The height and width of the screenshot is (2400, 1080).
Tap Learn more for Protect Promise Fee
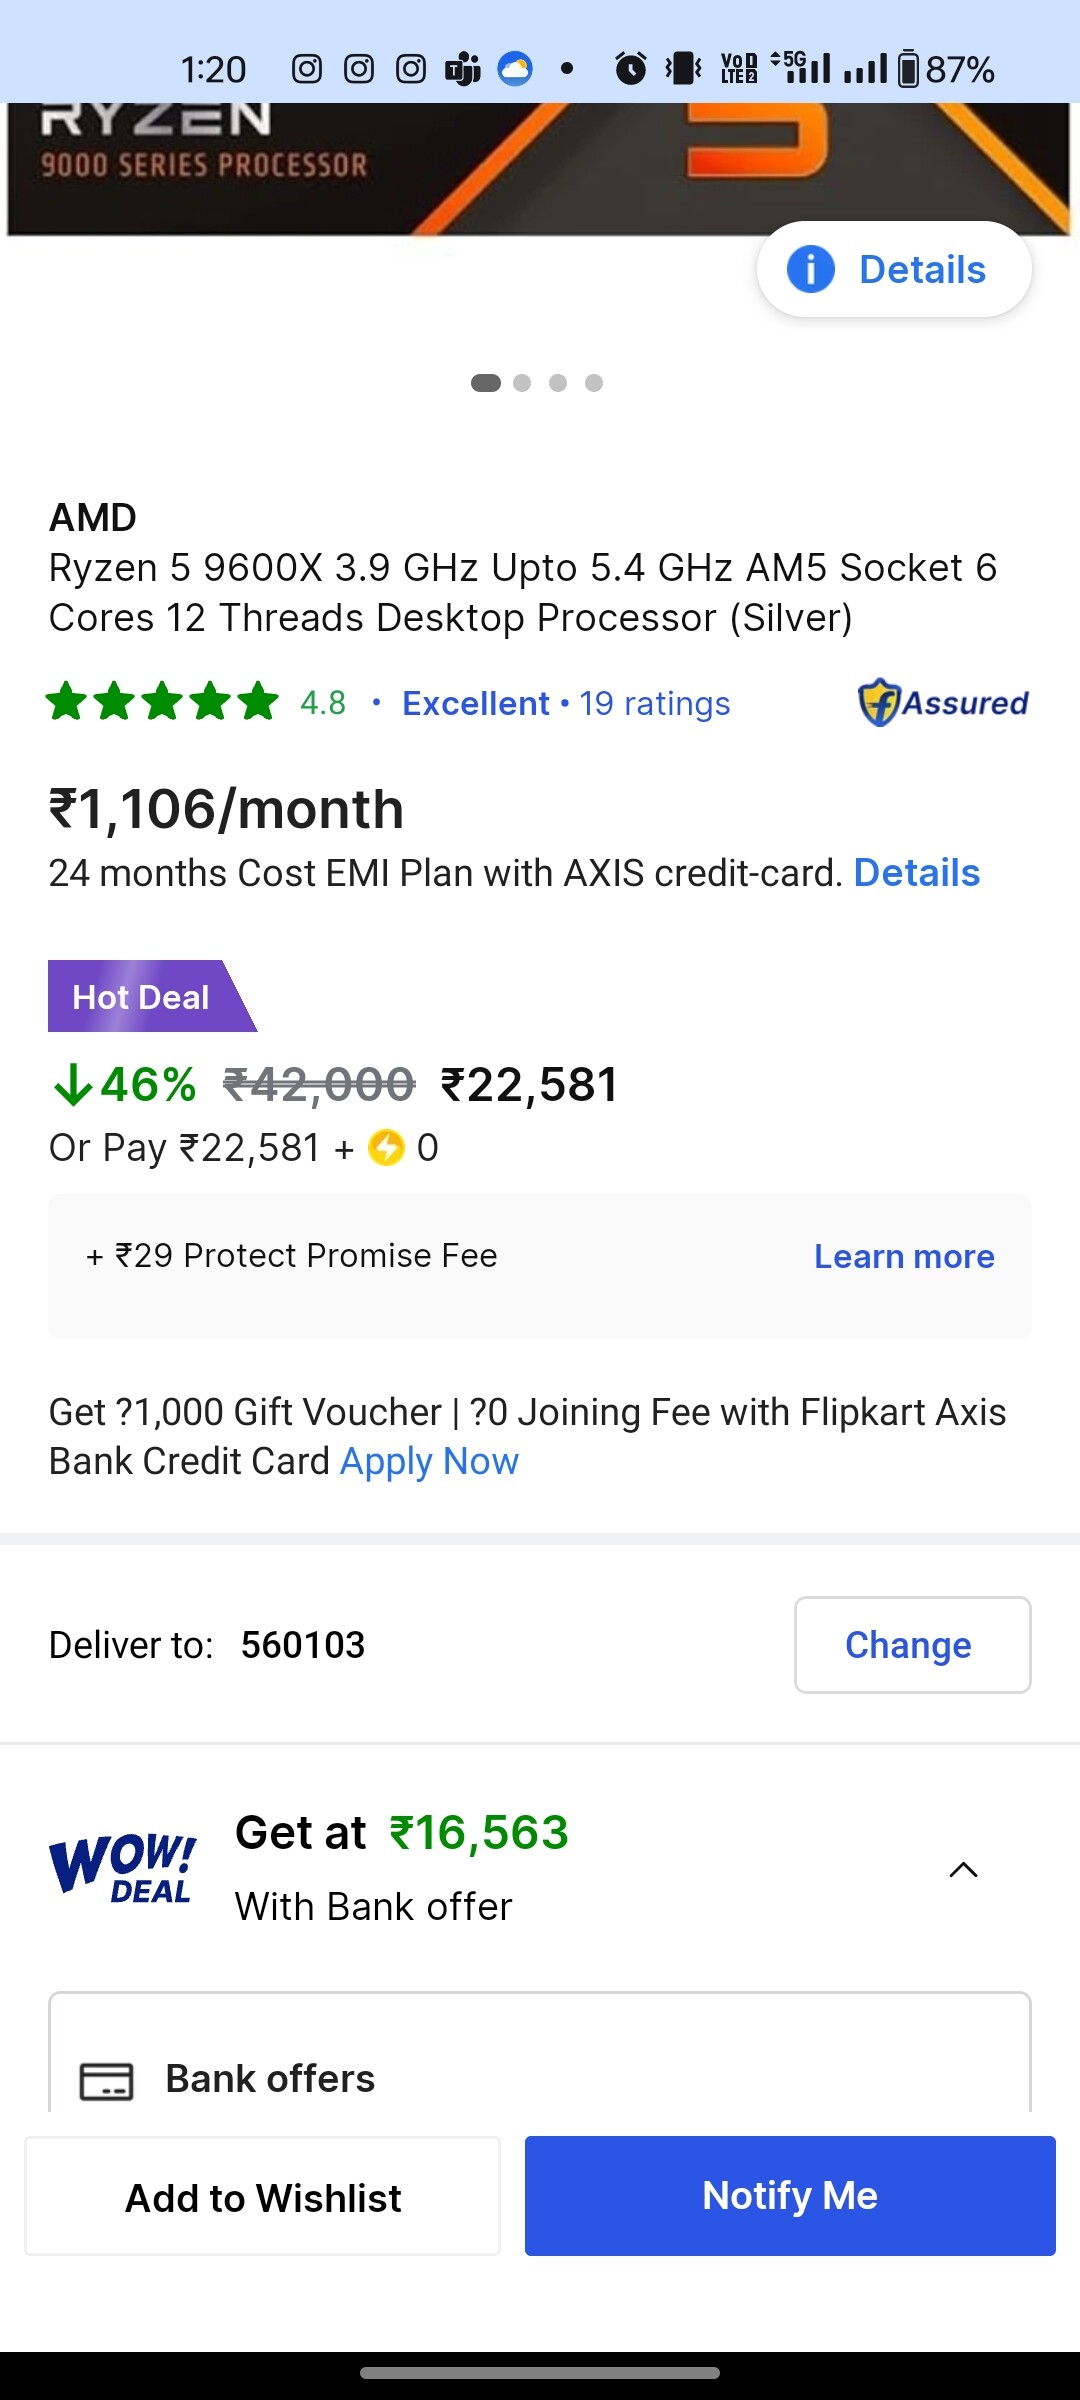904,1257
